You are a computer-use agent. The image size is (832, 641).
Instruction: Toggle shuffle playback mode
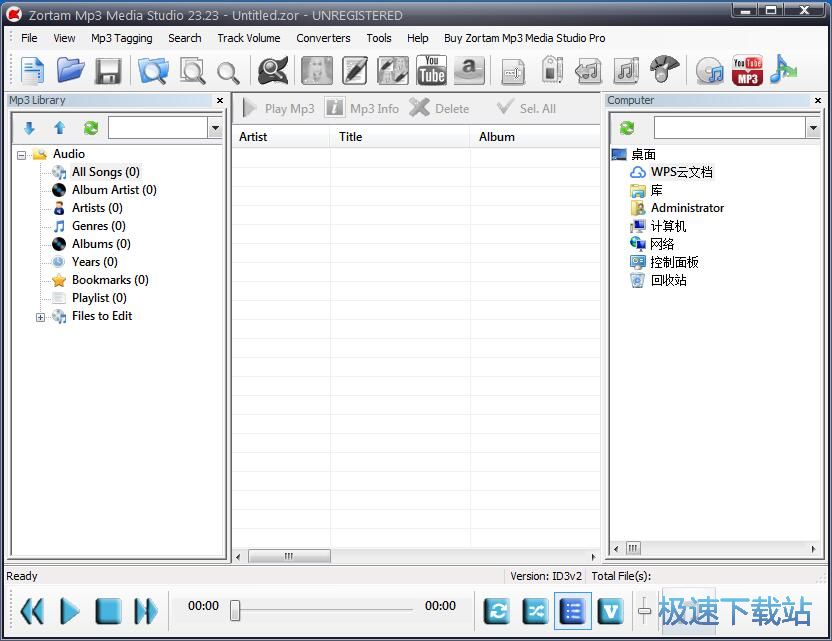(x=535, y=610)
